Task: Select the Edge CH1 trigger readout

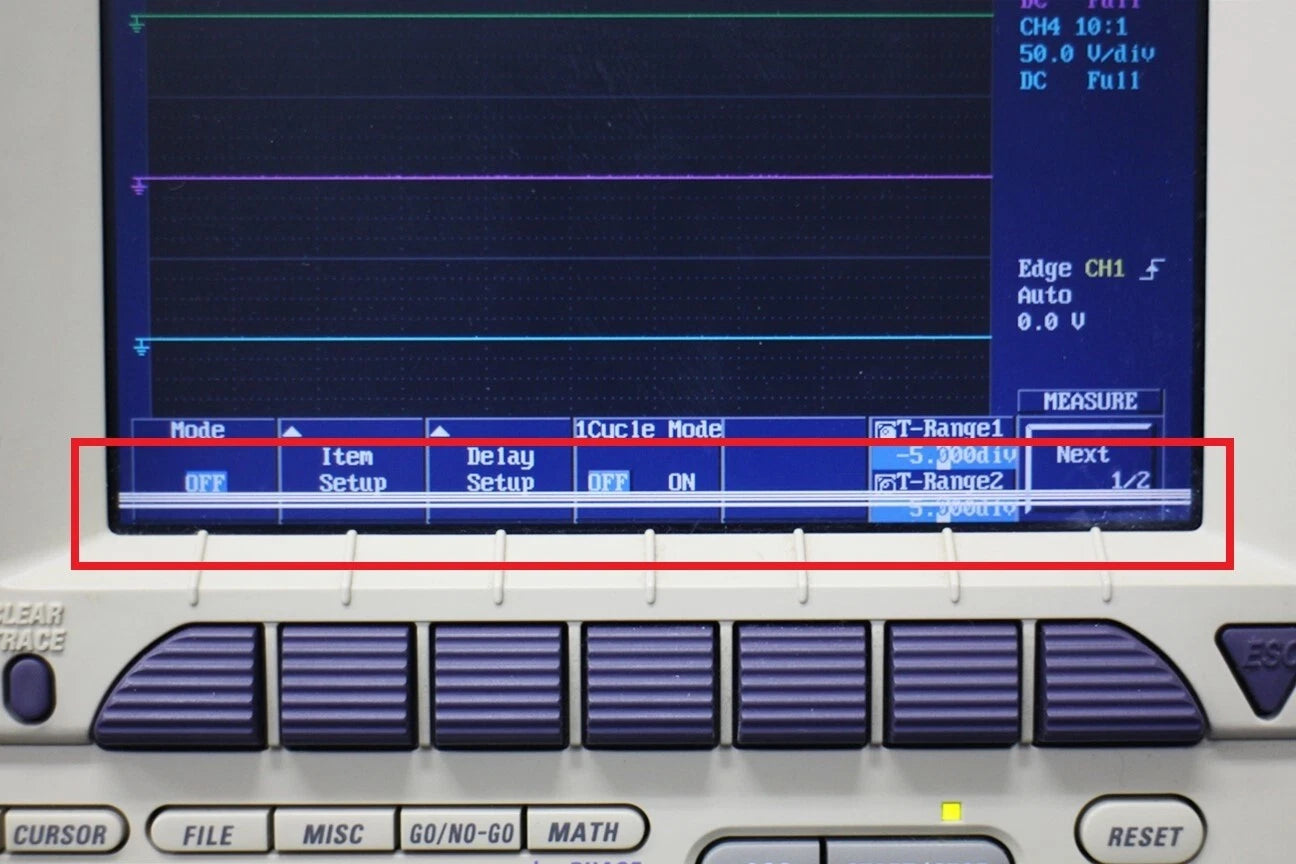Action: click(x=1071, y=269)
